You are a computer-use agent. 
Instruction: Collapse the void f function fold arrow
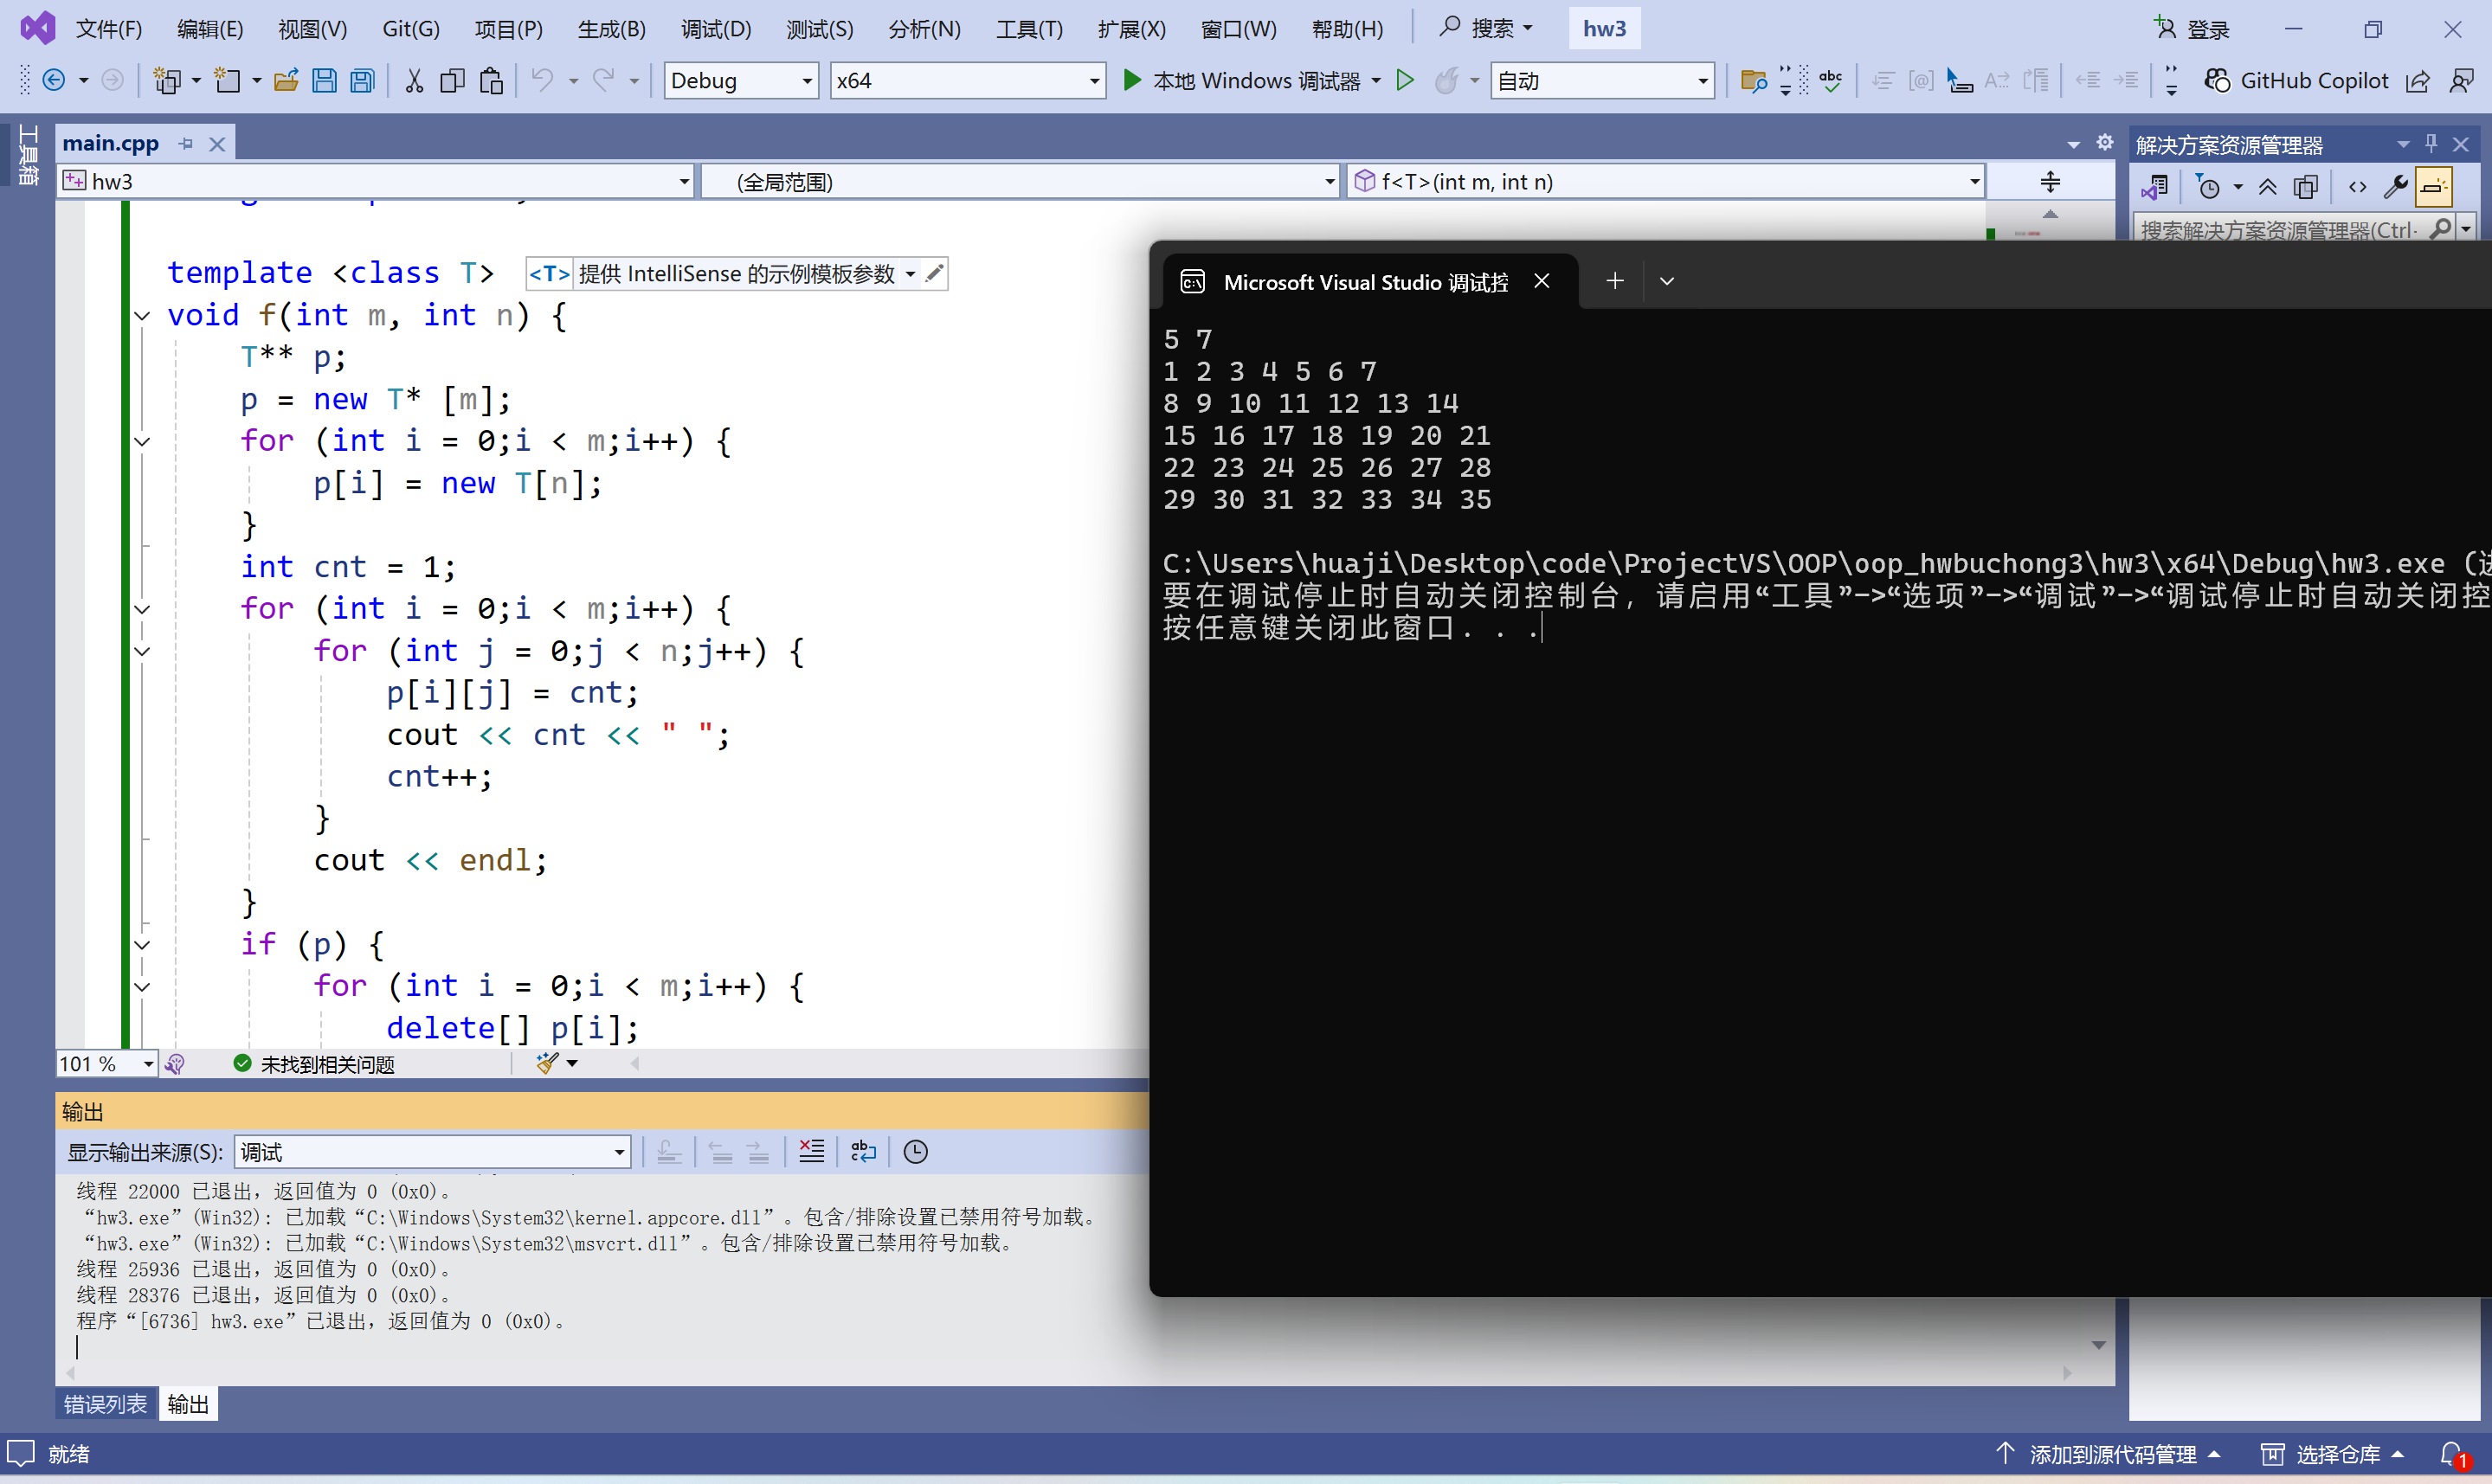pos(143,316)
